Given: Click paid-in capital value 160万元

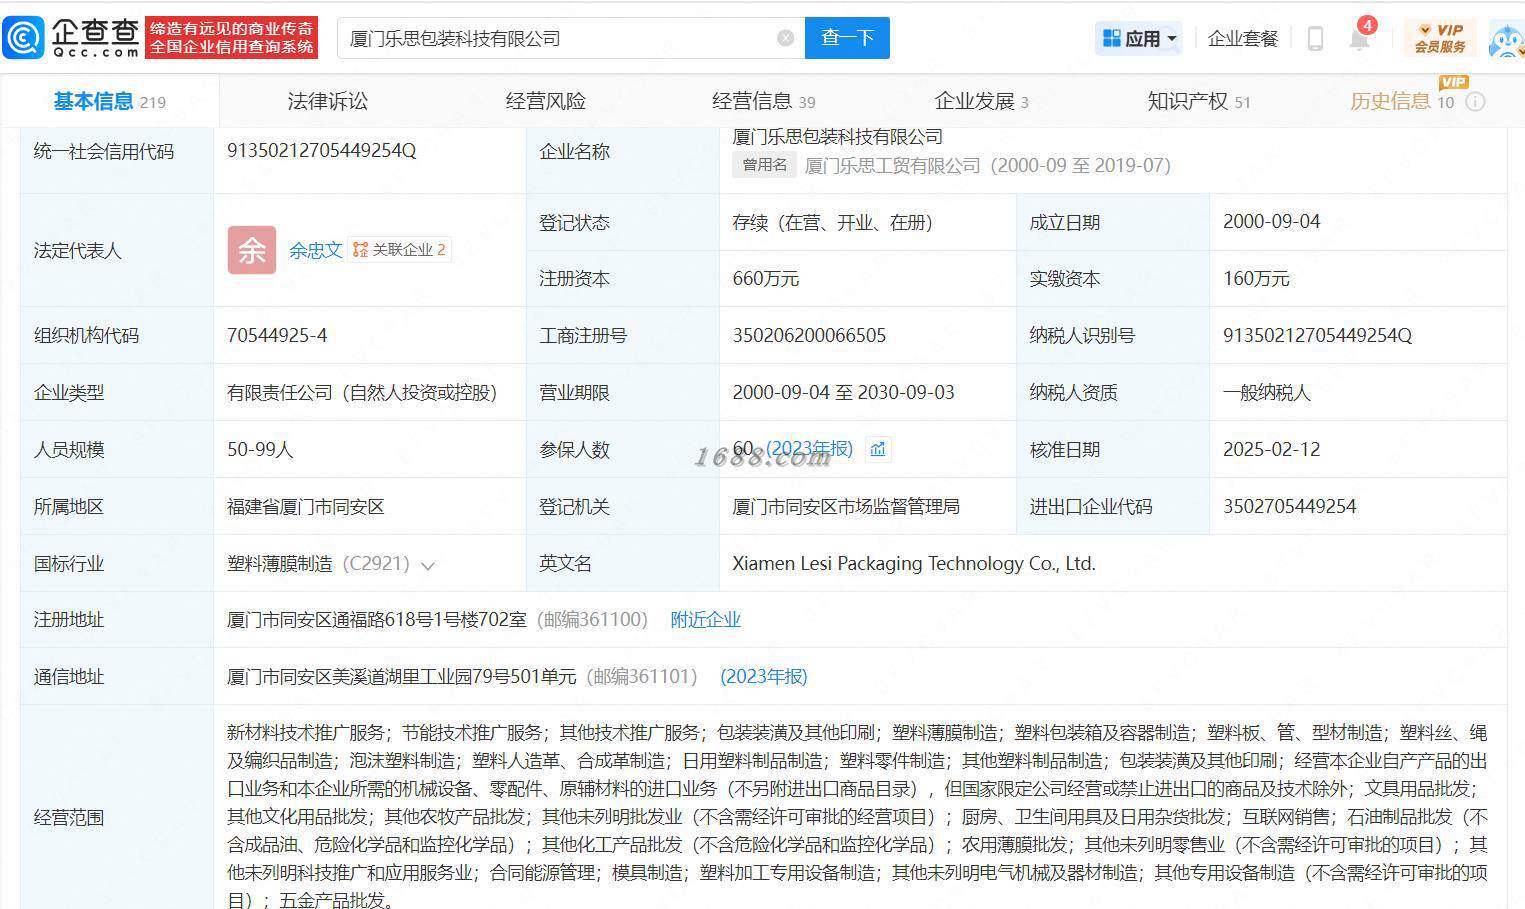Looking at the screenshot, I should pyautogui.click(x=1256, y=279).
